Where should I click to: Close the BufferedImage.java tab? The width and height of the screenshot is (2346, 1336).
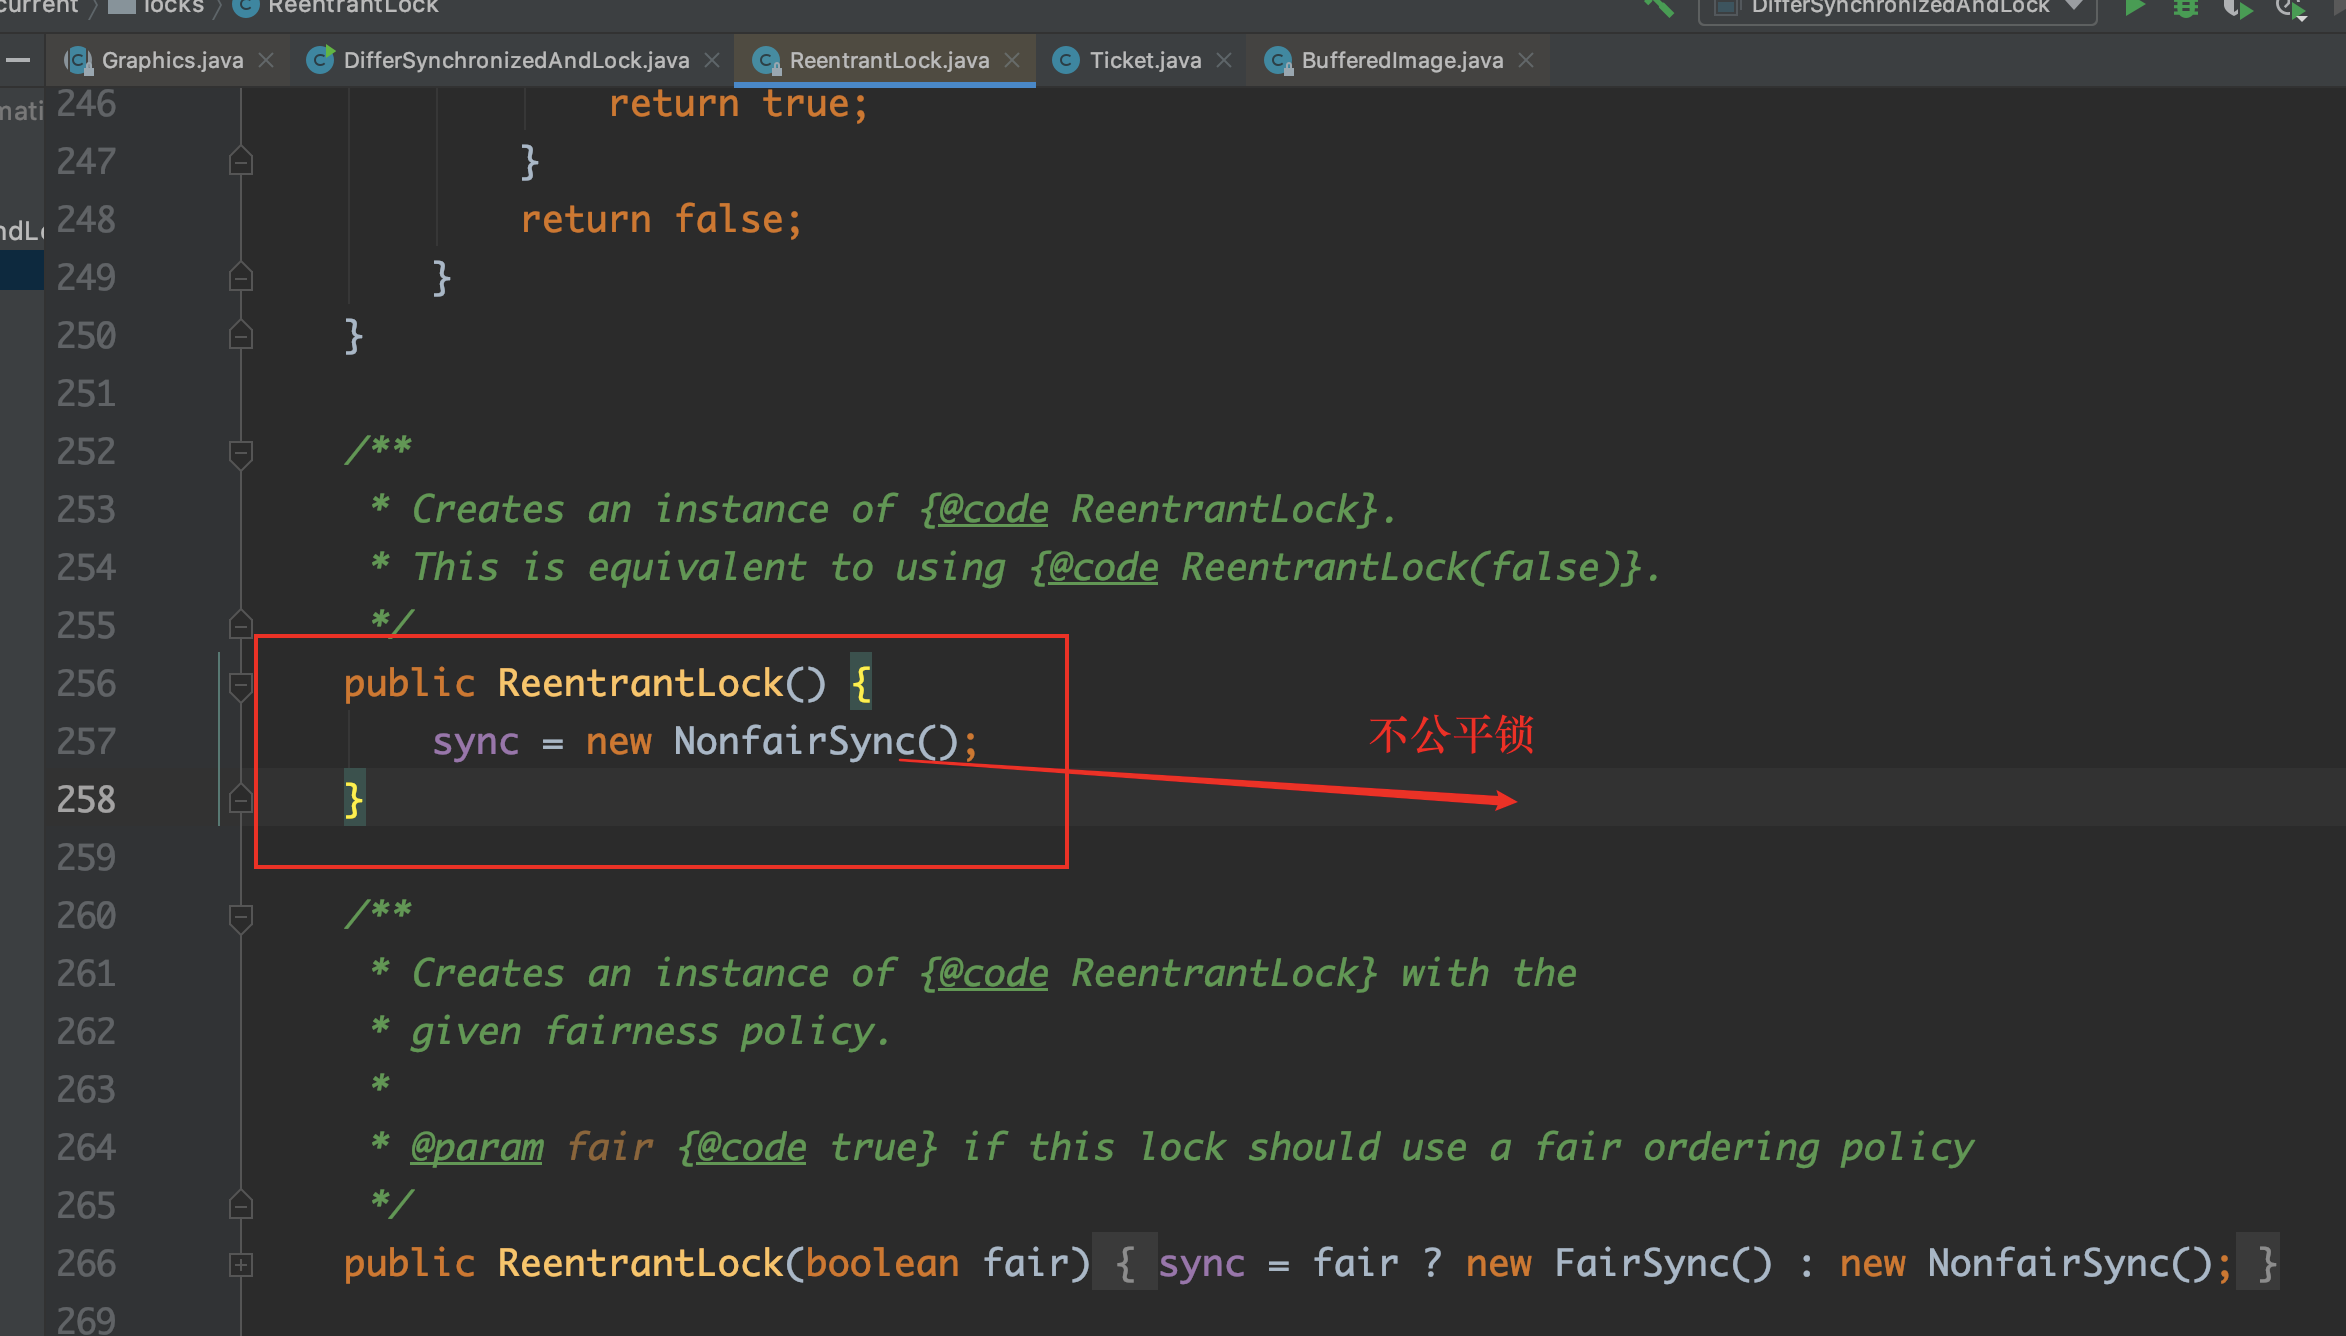pos(1526,60)
